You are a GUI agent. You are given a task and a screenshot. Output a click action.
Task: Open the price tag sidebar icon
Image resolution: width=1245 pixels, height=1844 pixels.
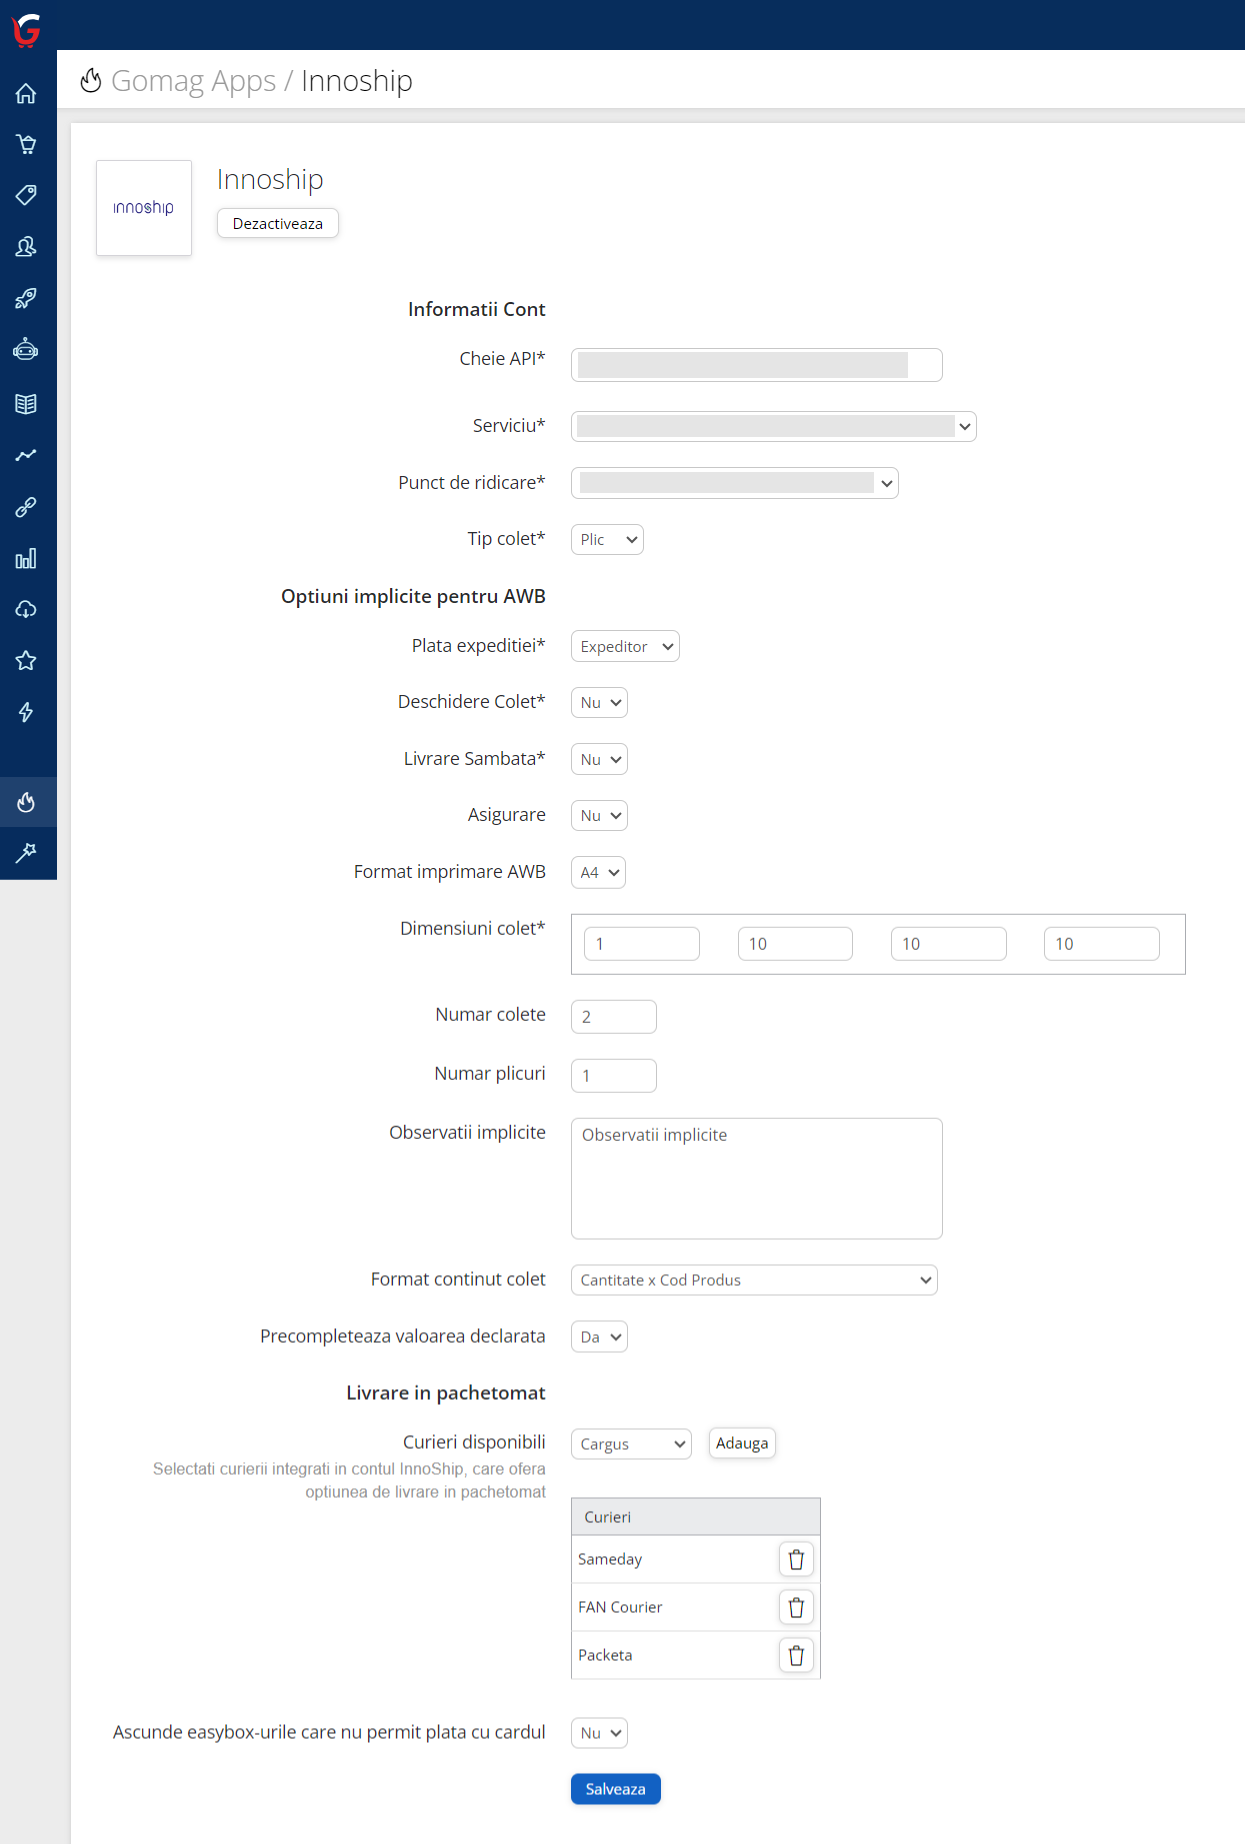tap(27, 195)
